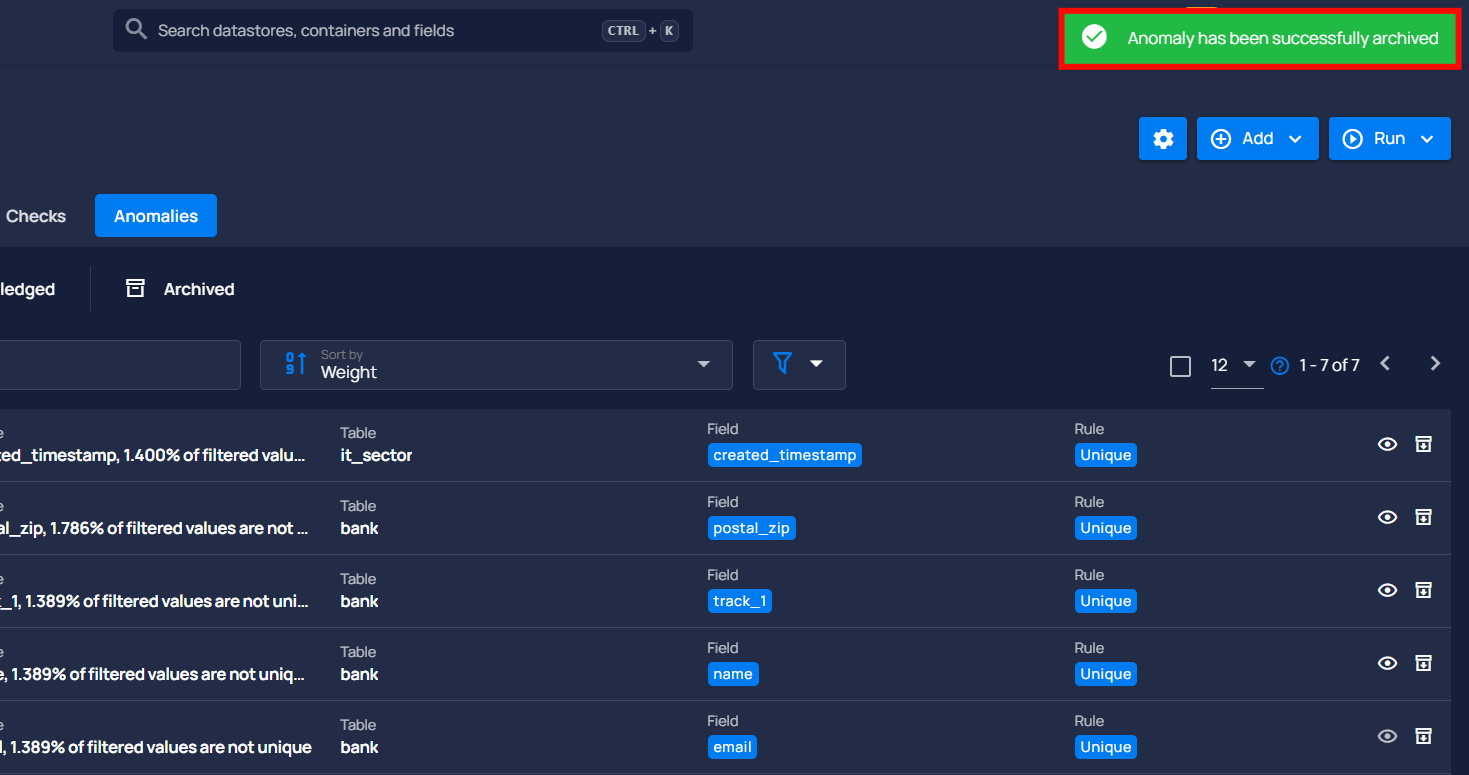The image size is (1469, 775).
Task: View the created_timestamp anomaly eye icon
Action: point(1387,444)
